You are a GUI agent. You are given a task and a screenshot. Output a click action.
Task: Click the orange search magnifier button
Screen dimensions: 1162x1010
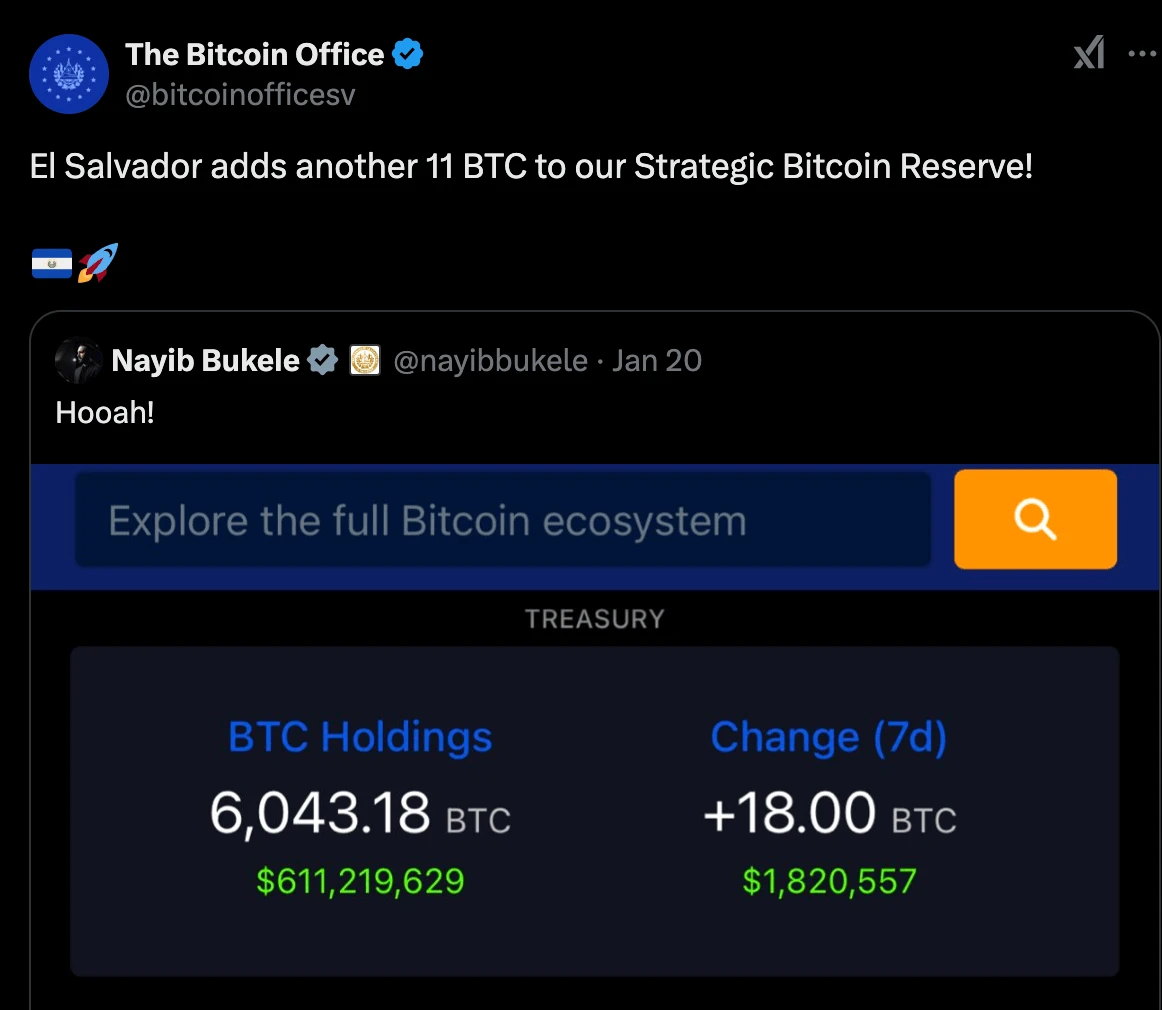pyautogui.click(x=1035, y=519)
